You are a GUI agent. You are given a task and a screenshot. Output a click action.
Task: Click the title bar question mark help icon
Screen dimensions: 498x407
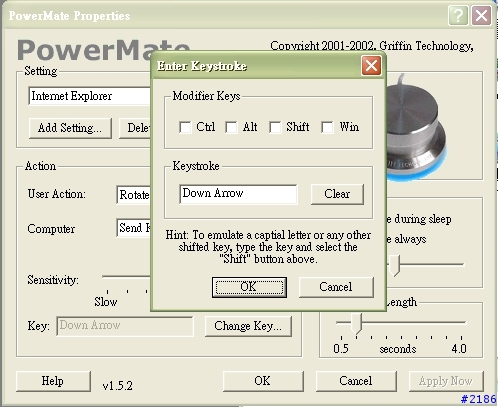[458, 16]
